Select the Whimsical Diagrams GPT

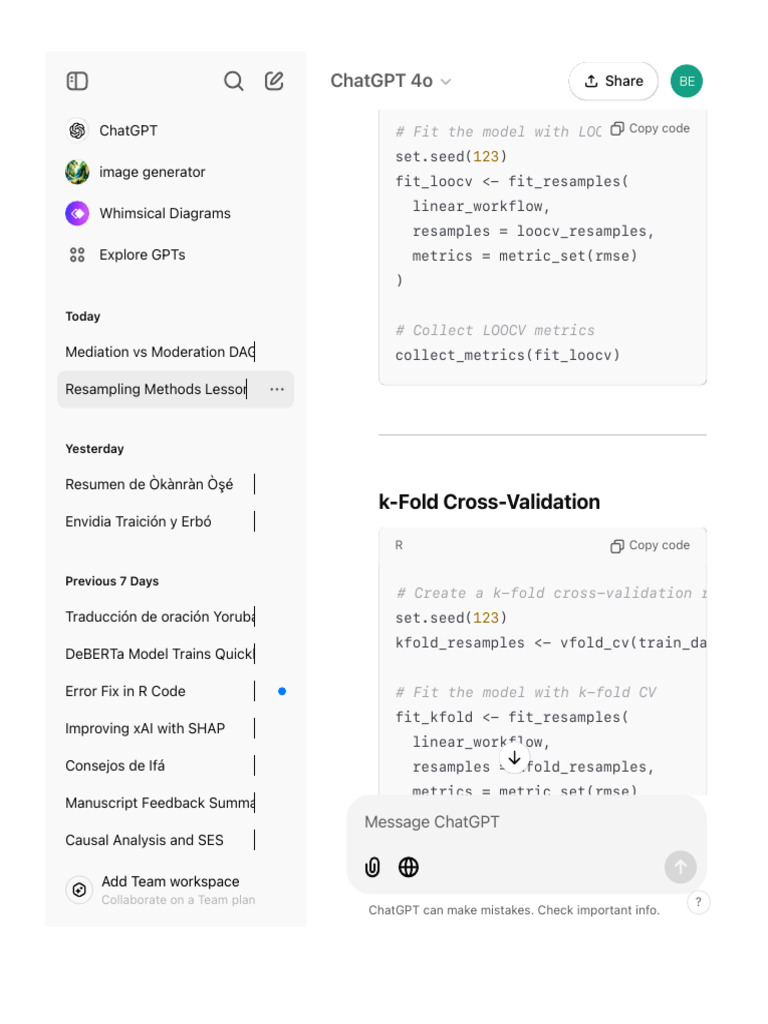click(164, 213)
